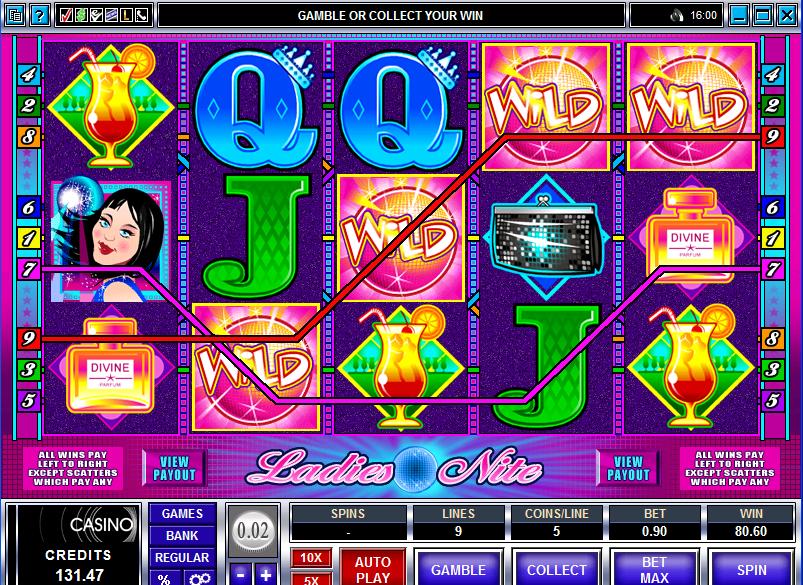Click the percent statistics icon
The height and width of the screenshot is (585, 803).
click(x=165, y=578)
